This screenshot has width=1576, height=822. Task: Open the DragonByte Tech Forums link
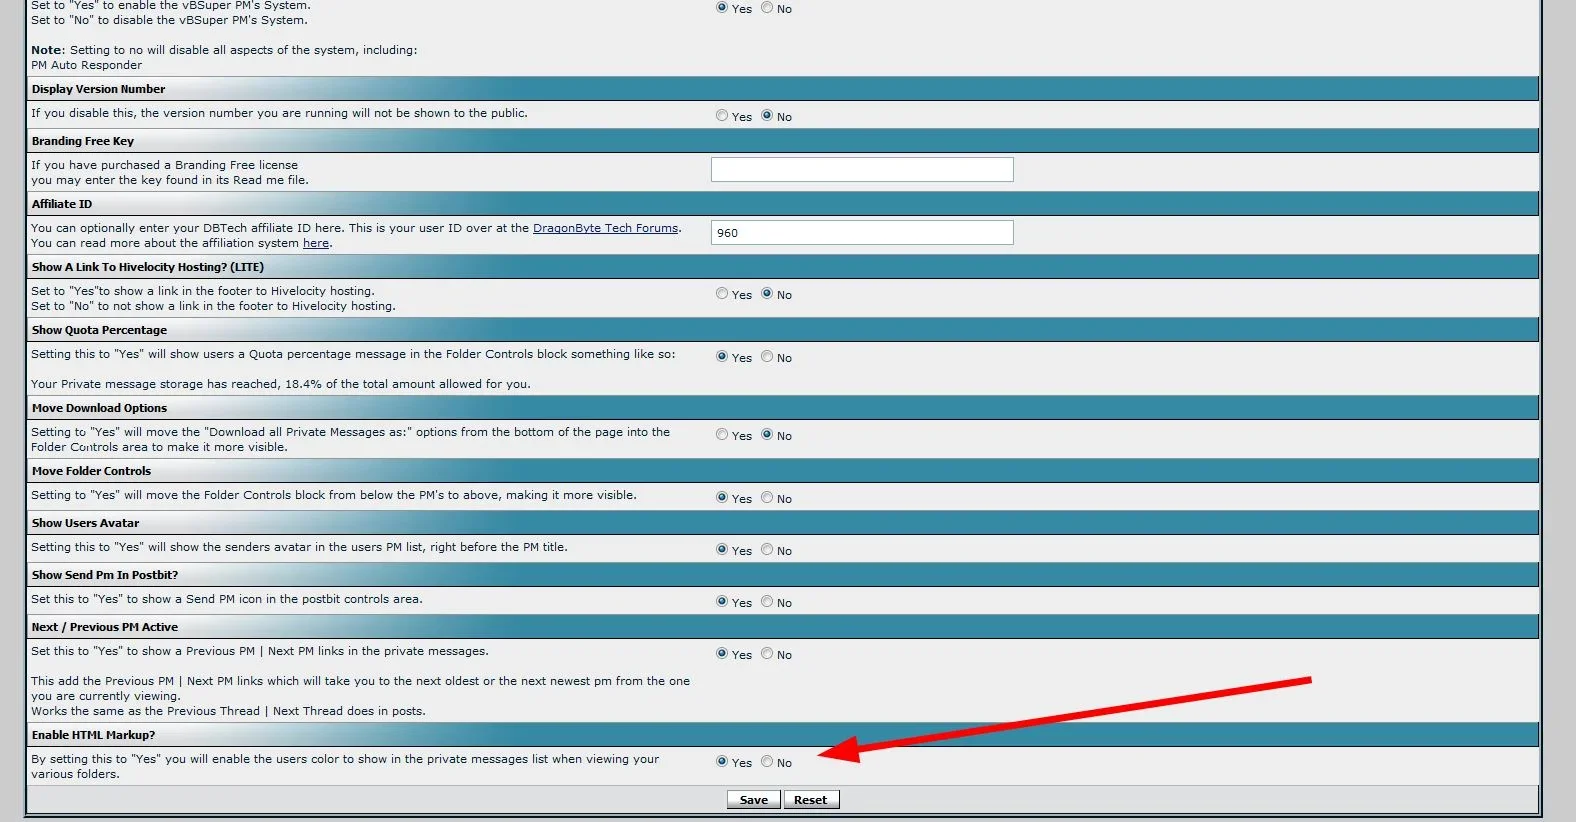pyautogui.click(x=605, y=228)
